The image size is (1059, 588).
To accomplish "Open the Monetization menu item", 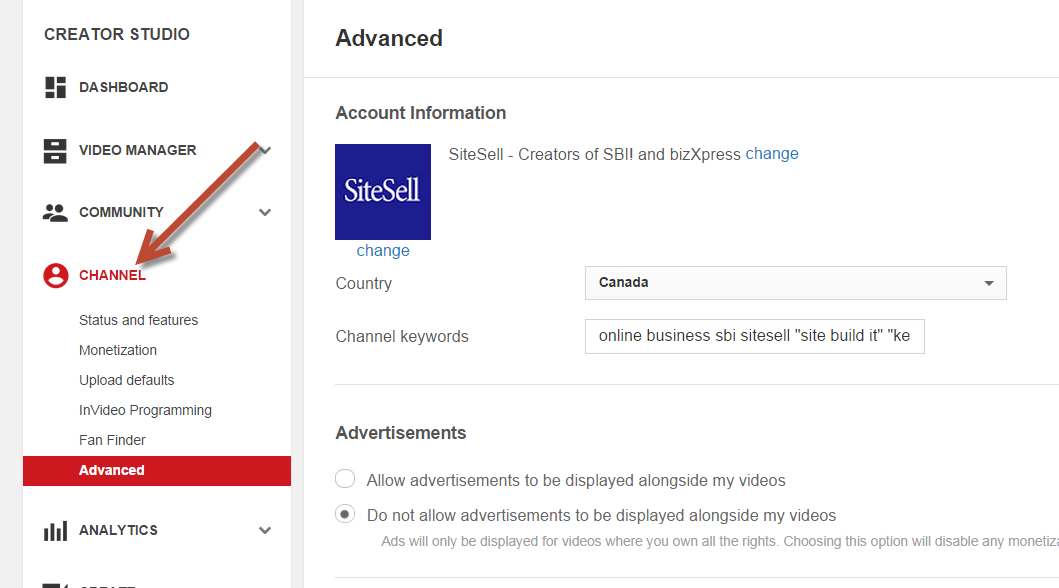I will tap(118, 350).
